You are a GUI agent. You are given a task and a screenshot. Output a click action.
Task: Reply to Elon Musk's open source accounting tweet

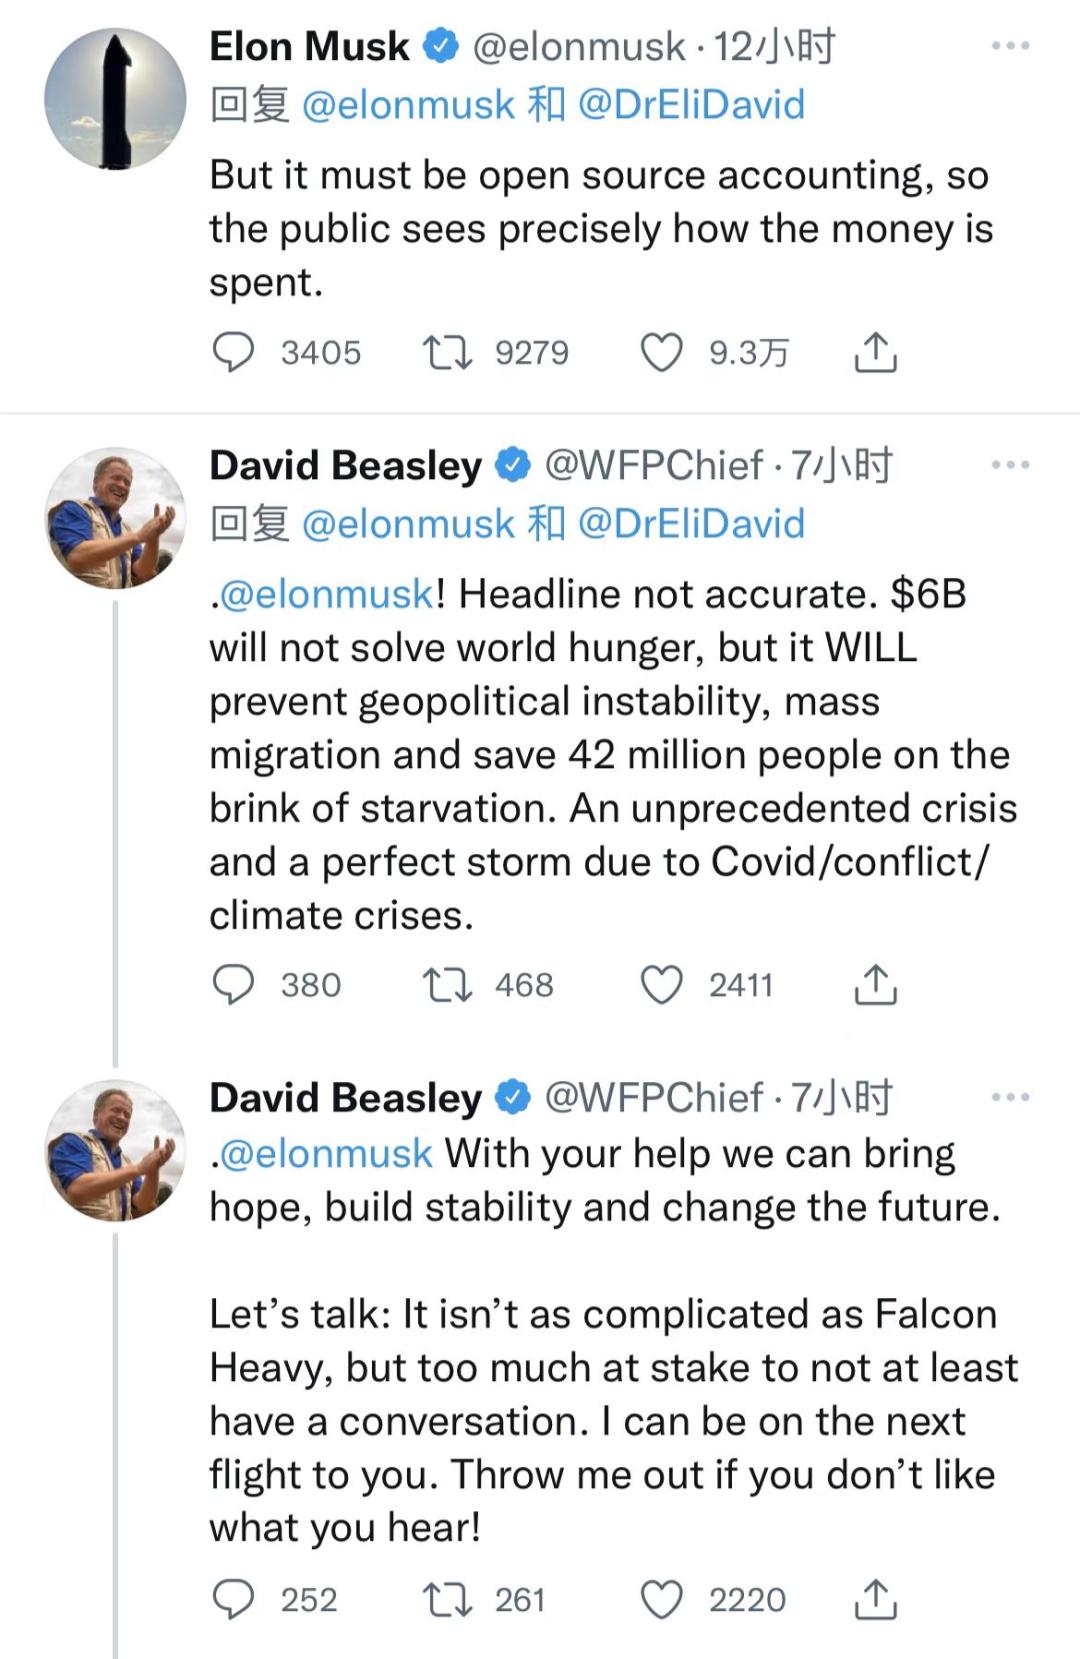pos(234,352)
